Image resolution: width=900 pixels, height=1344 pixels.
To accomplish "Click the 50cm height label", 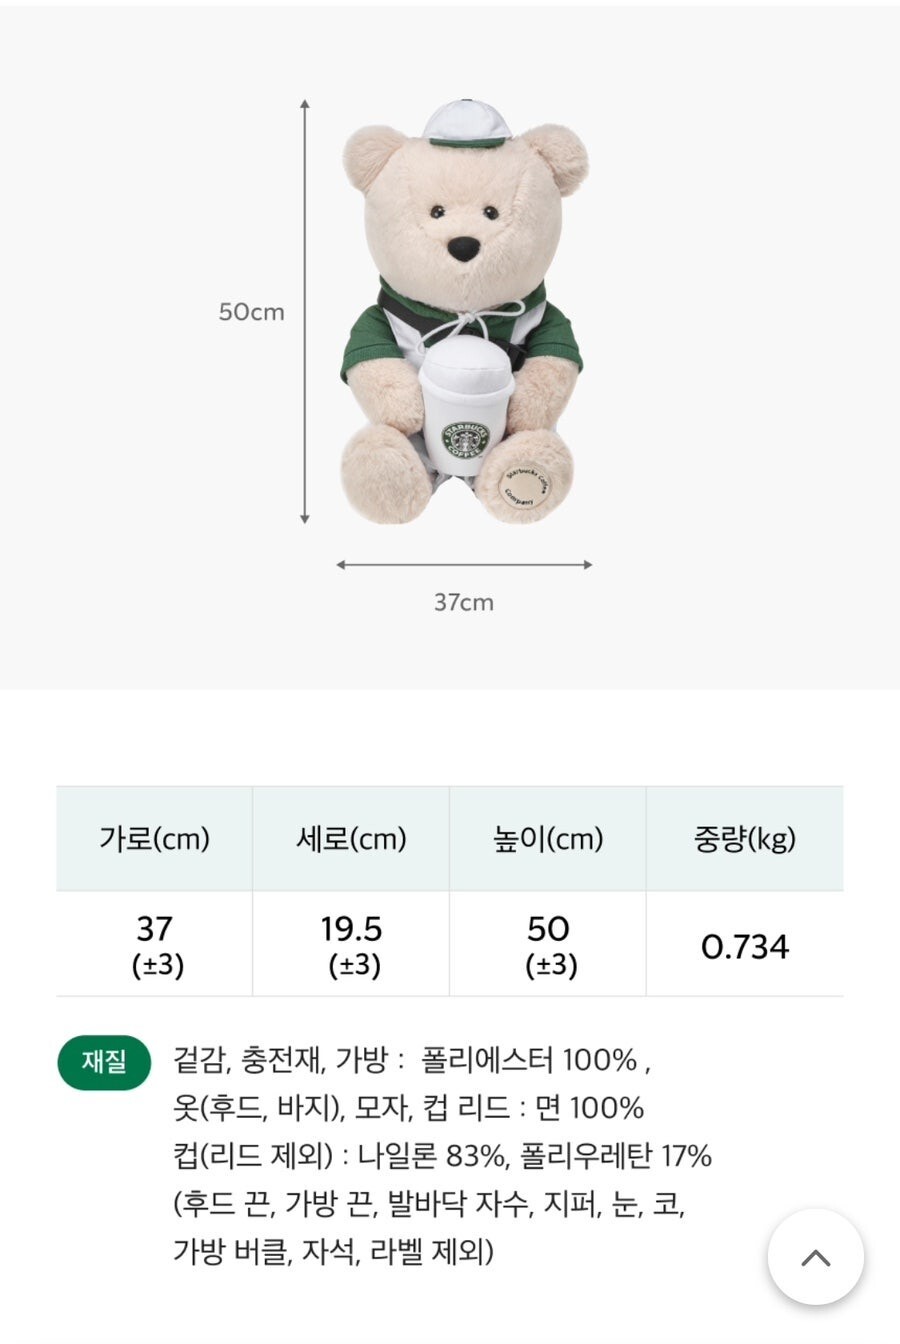I will pyautogui.click(x=252, y=312).
